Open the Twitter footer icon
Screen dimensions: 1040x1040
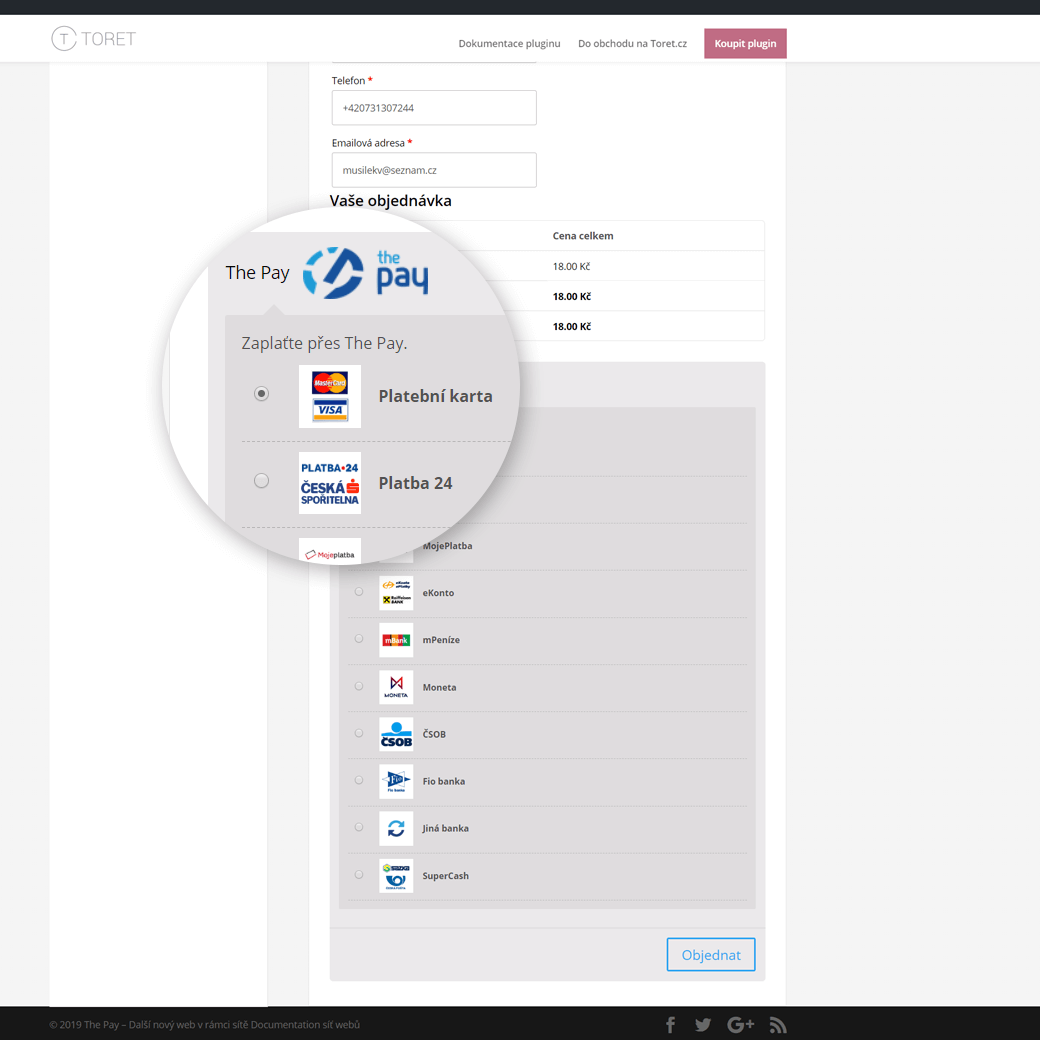703,1024
